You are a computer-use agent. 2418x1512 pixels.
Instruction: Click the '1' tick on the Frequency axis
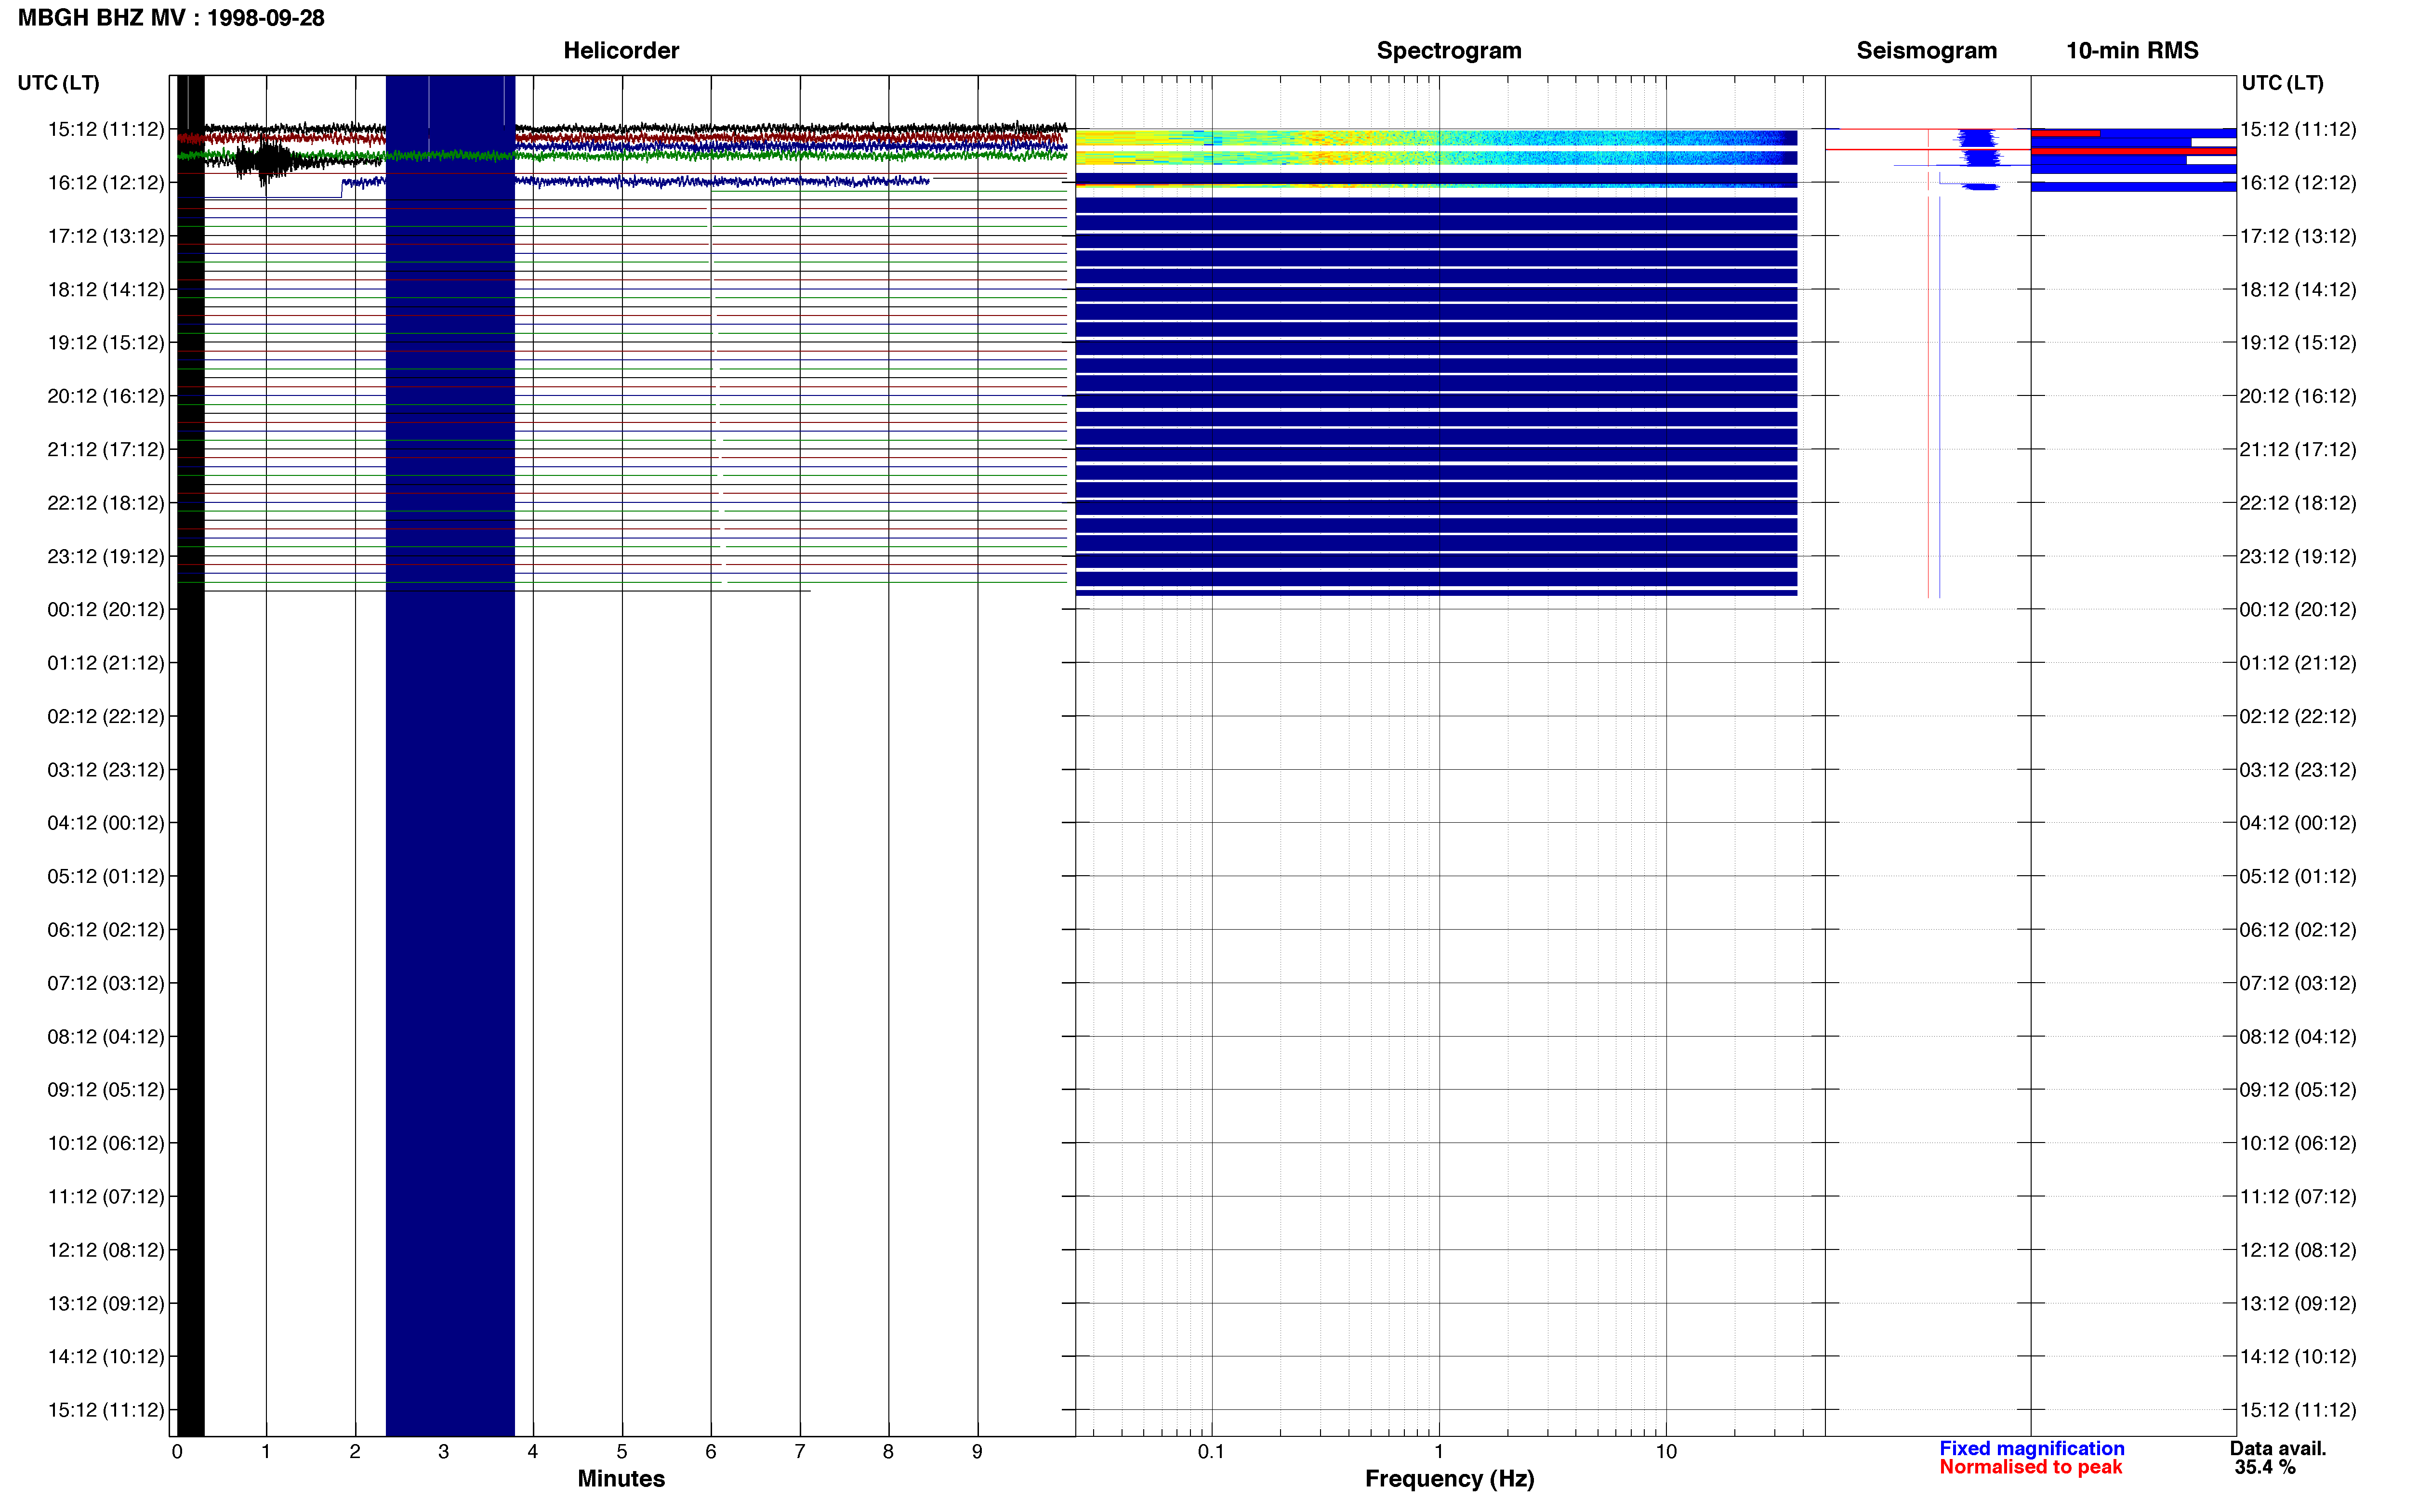tap(1439, 1451)
